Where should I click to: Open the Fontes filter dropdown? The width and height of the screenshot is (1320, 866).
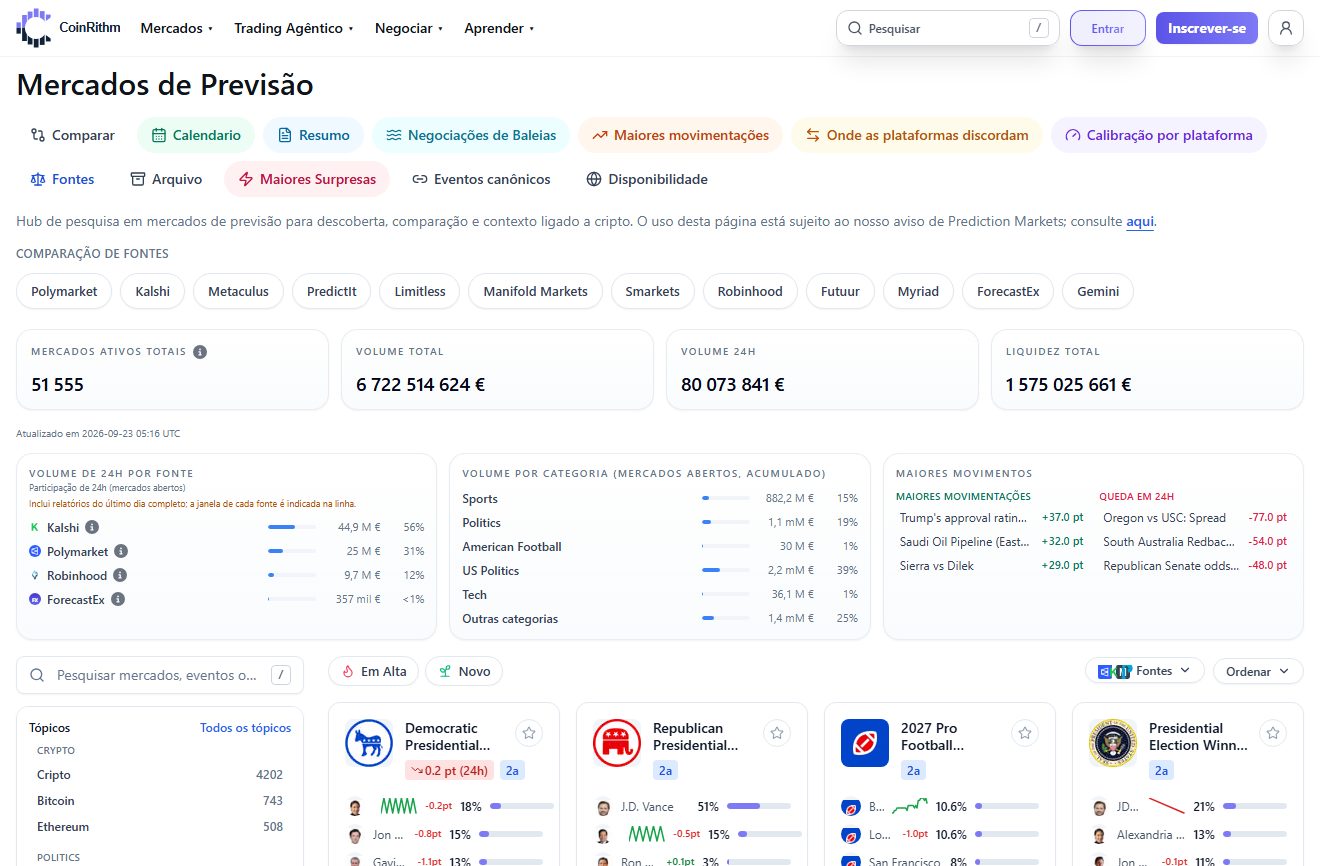1144,671
